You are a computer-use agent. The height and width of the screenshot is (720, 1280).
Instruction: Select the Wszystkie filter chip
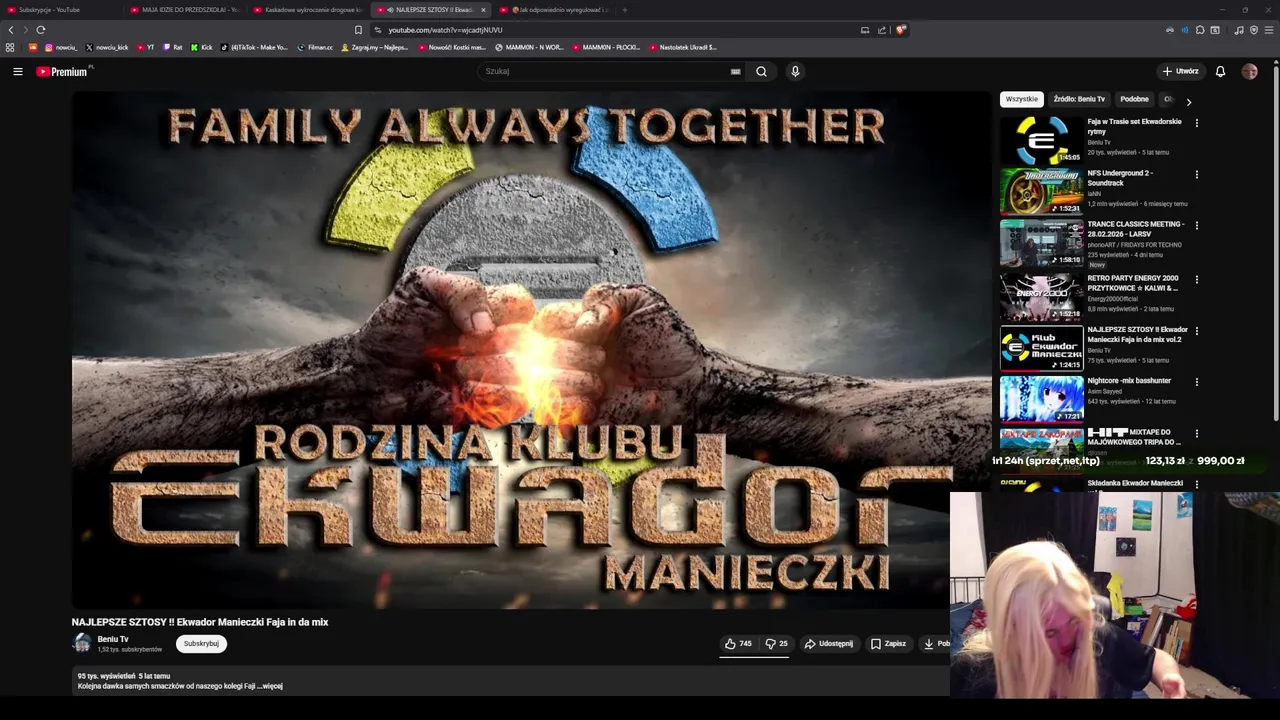[1022, 99]
